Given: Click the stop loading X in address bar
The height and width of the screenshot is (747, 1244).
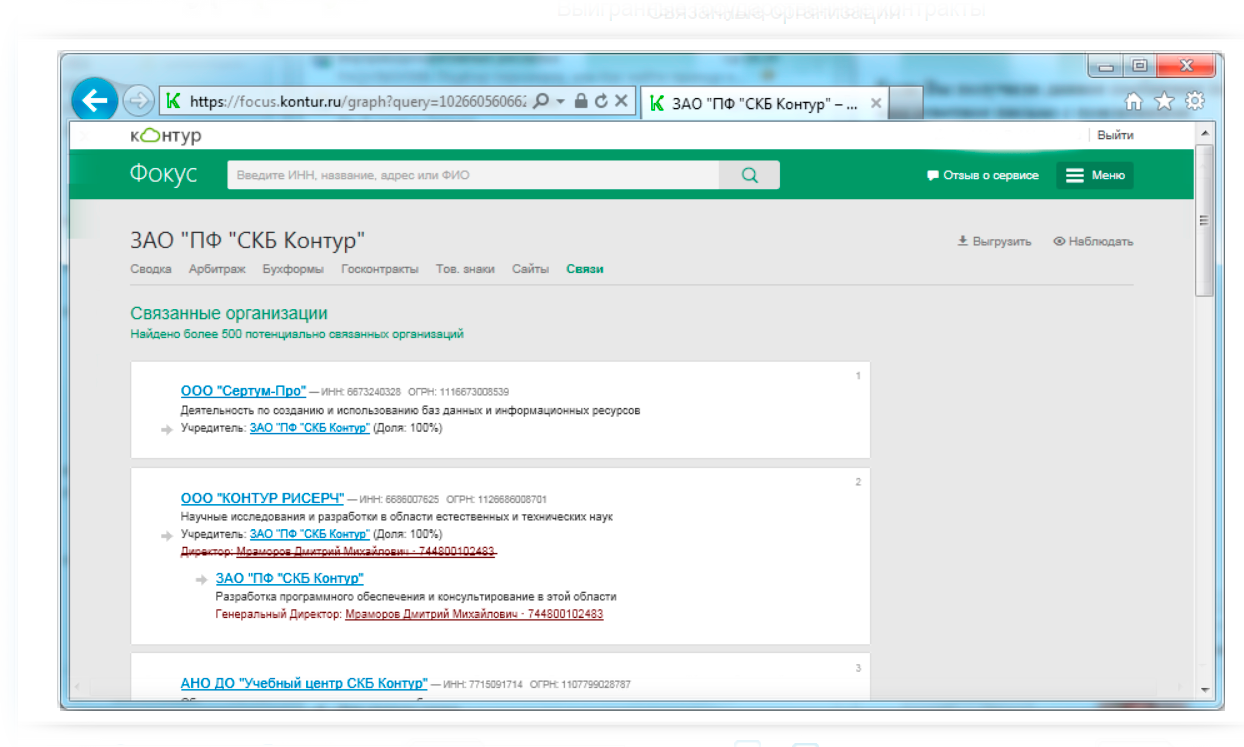Looking at the screenshot, I should [621, 101].
